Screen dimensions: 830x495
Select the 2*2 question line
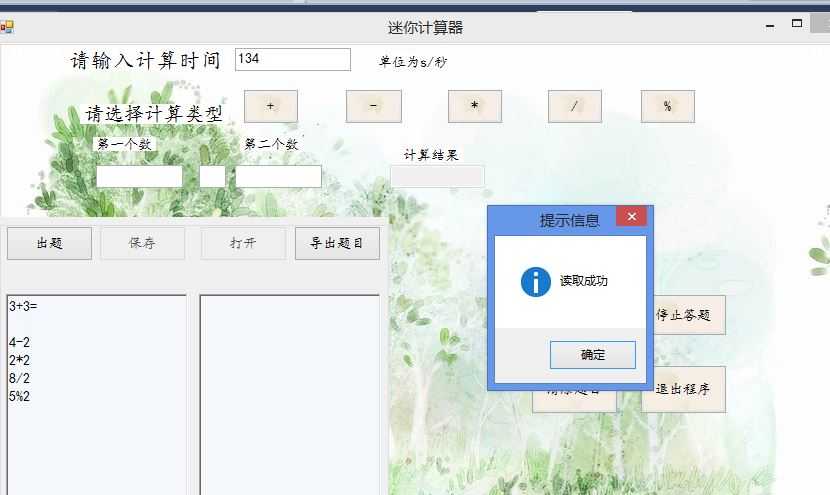(x=20, y=361)
